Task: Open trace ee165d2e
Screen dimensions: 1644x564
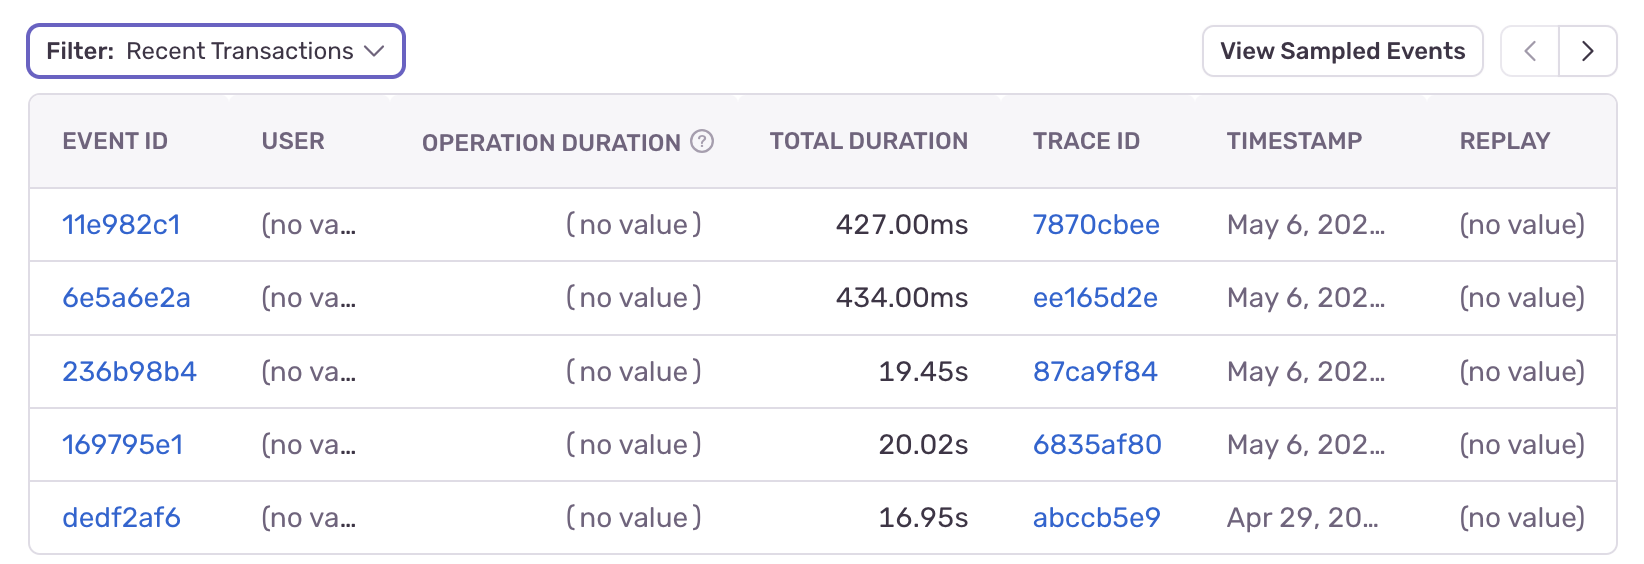Action: (1095, 298)
